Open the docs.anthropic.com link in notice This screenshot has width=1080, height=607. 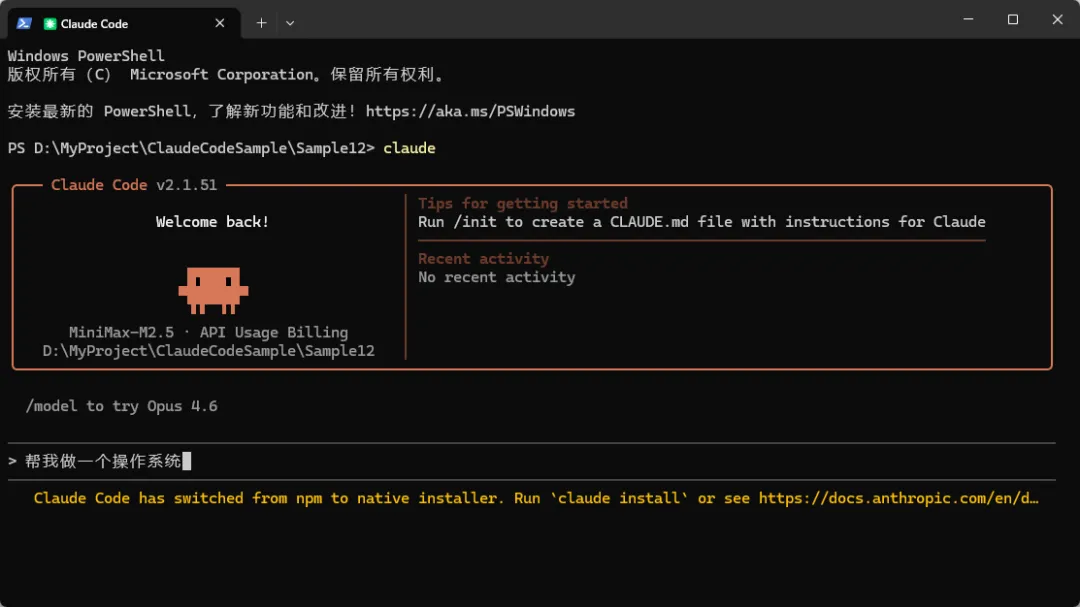[x=898, y=498]
